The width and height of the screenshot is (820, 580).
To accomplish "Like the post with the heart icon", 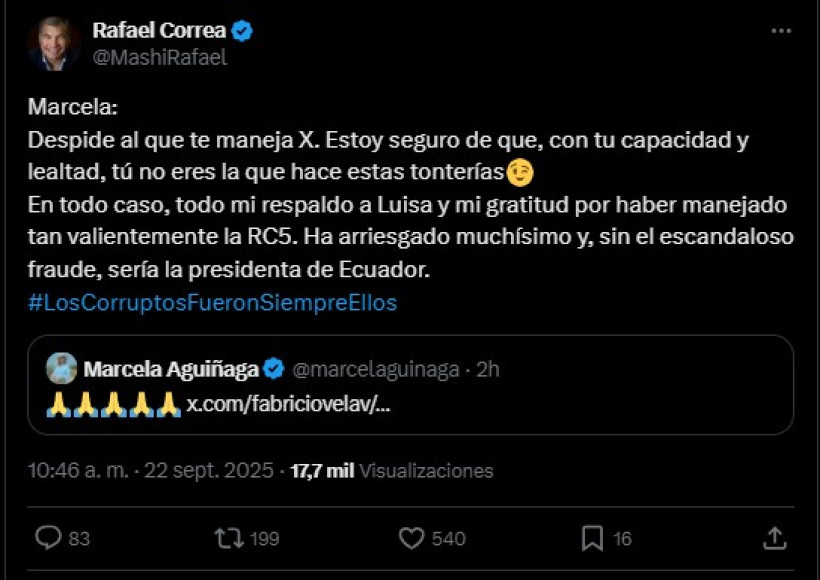I will (x=412, y=538).
